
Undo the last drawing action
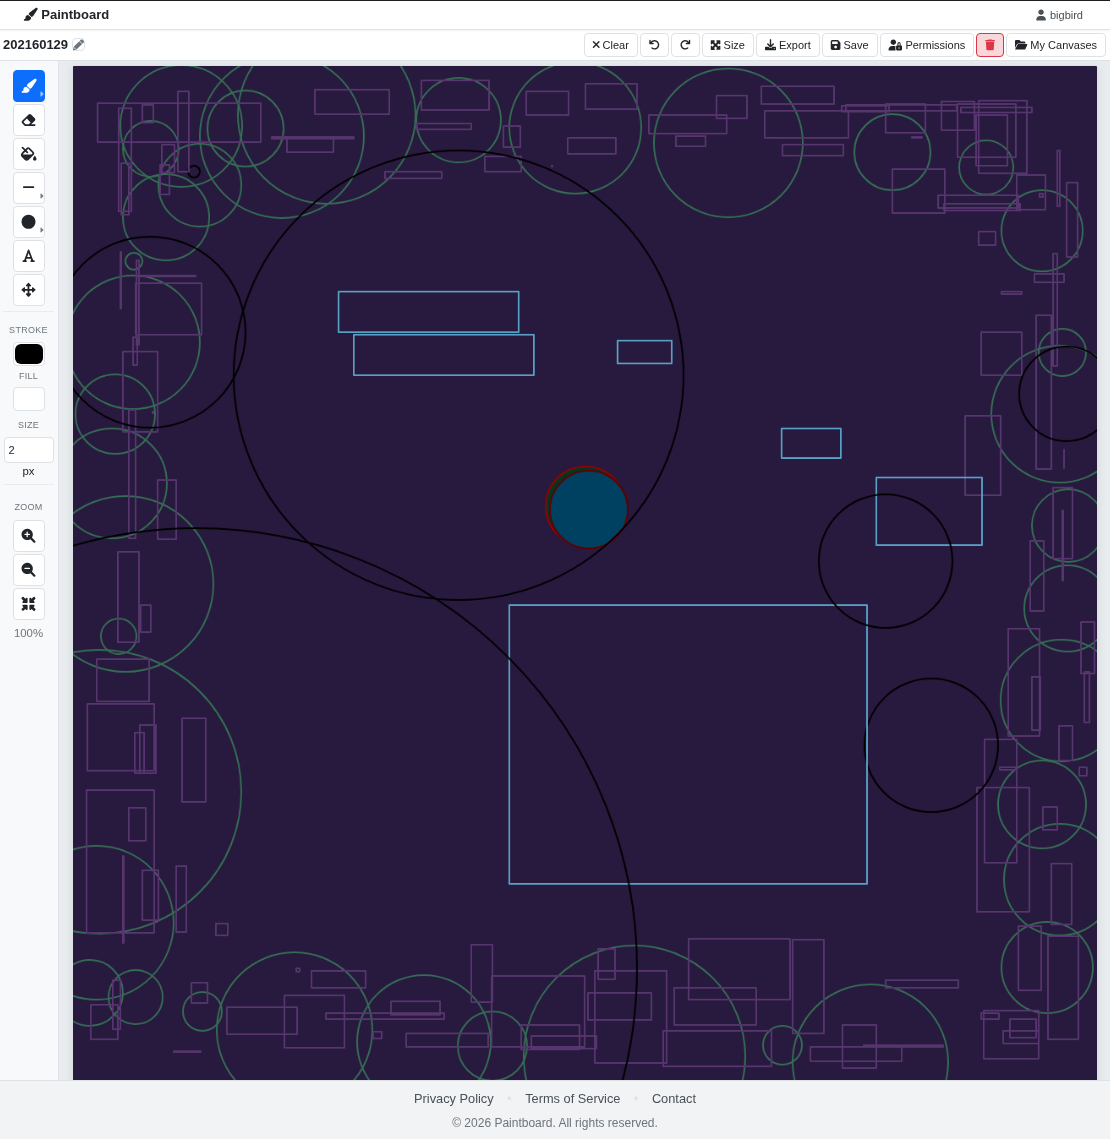tap(654, 45)
